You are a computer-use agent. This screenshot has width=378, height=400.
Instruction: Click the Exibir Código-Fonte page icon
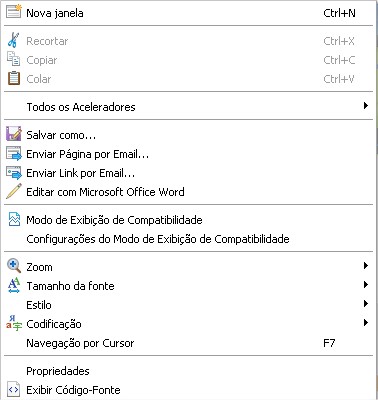coord(14,389)
